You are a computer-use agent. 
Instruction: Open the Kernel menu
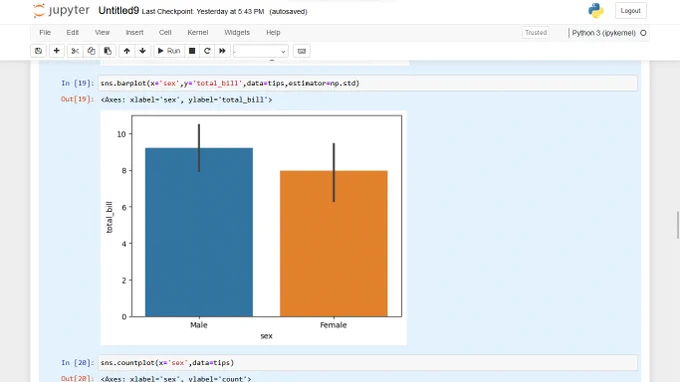tap(198, 33)
